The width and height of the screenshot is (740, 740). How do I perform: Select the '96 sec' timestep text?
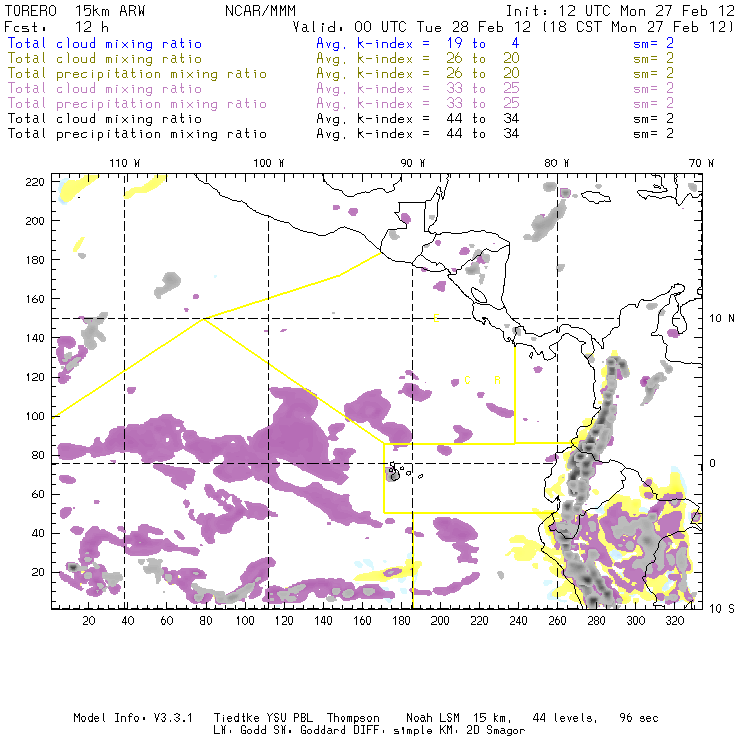(639, 718)
